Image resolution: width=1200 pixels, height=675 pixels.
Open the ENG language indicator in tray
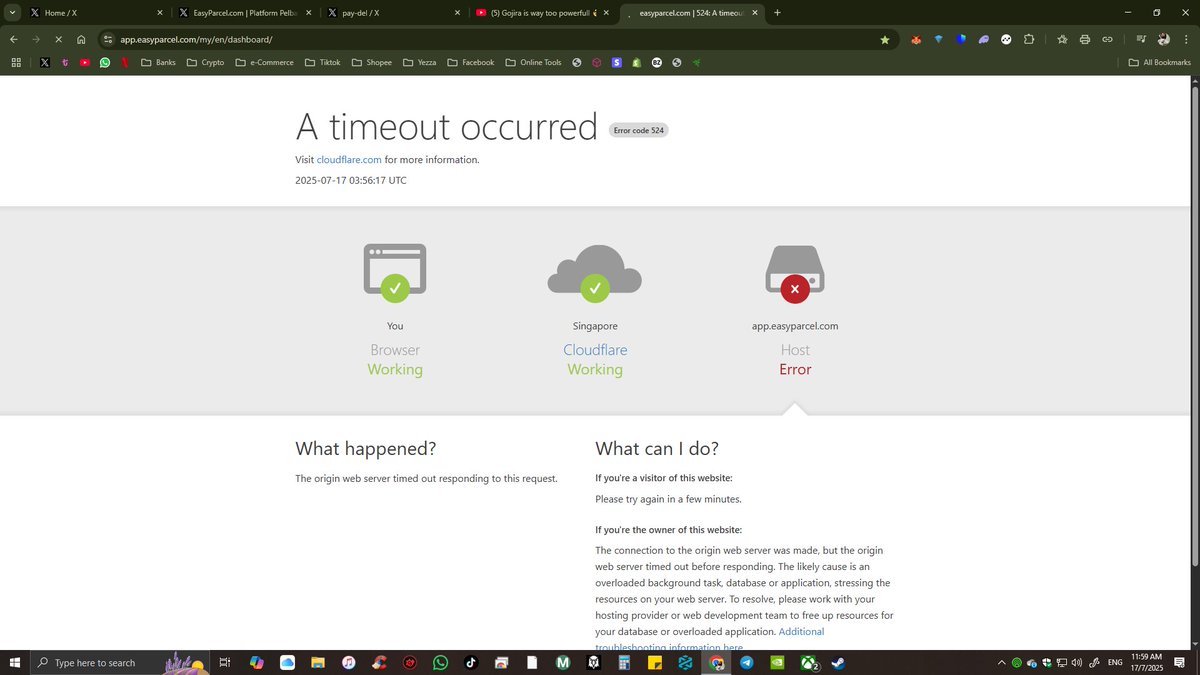coord(1115,662)
